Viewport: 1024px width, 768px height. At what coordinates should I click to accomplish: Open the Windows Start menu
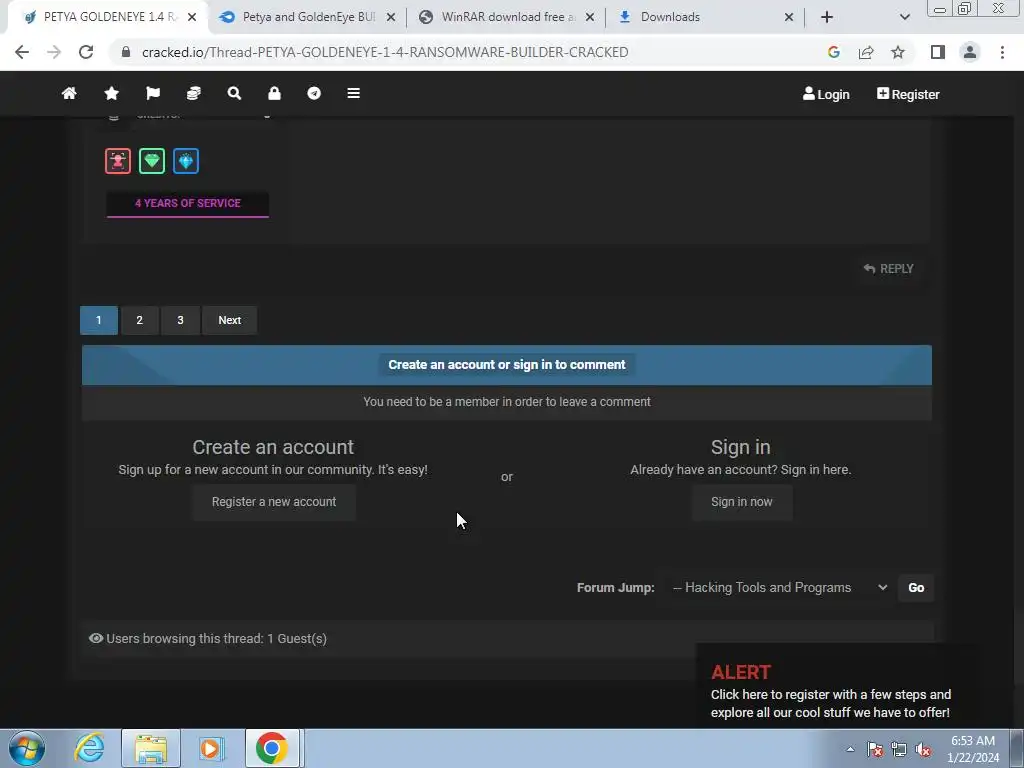pos(27,748)
